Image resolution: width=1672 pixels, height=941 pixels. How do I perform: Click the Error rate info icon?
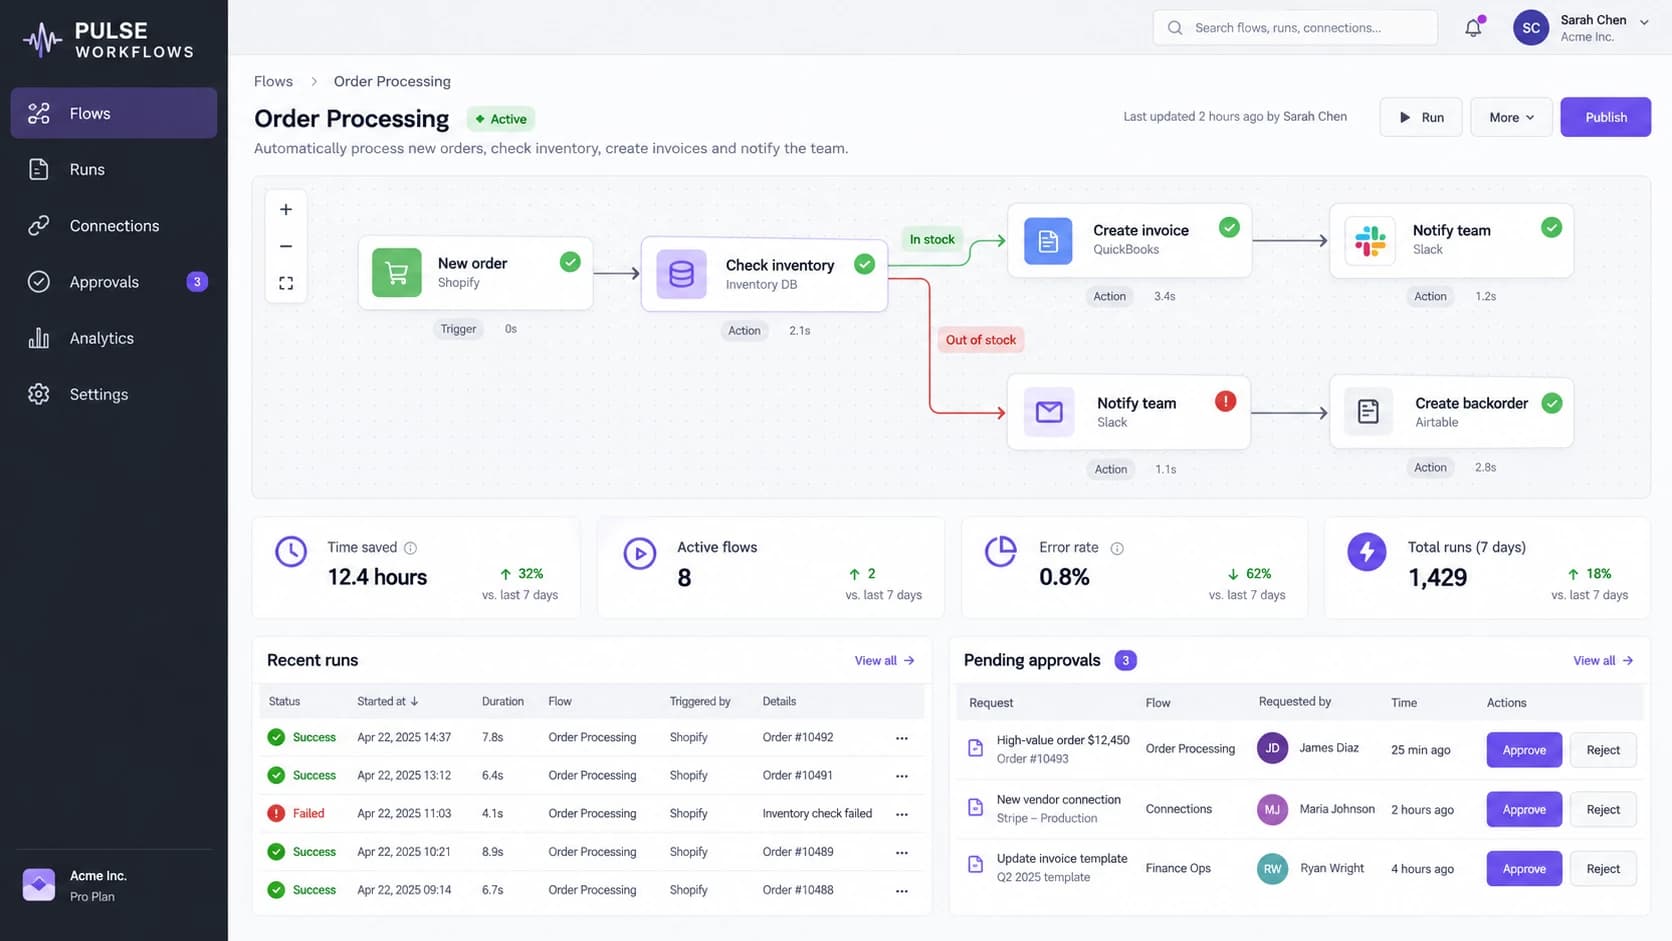[1117, 548]
